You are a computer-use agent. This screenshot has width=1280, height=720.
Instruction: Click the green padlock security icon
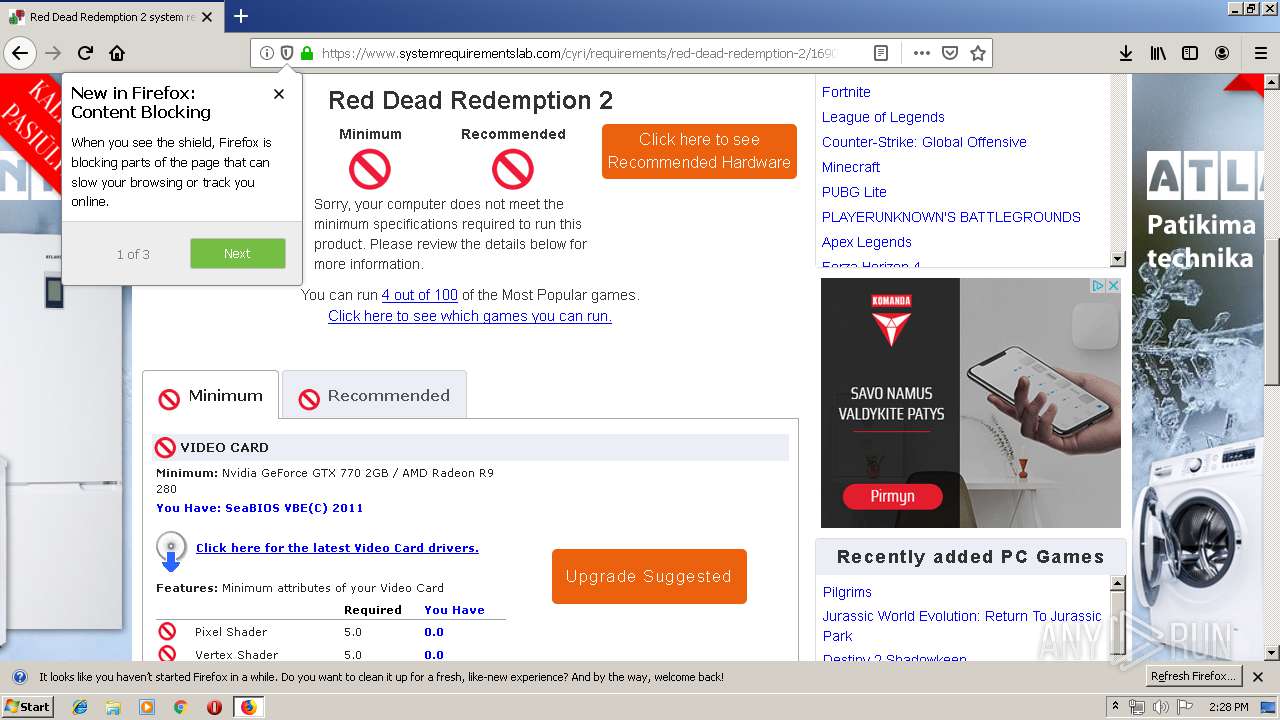(x=307, y=53)
